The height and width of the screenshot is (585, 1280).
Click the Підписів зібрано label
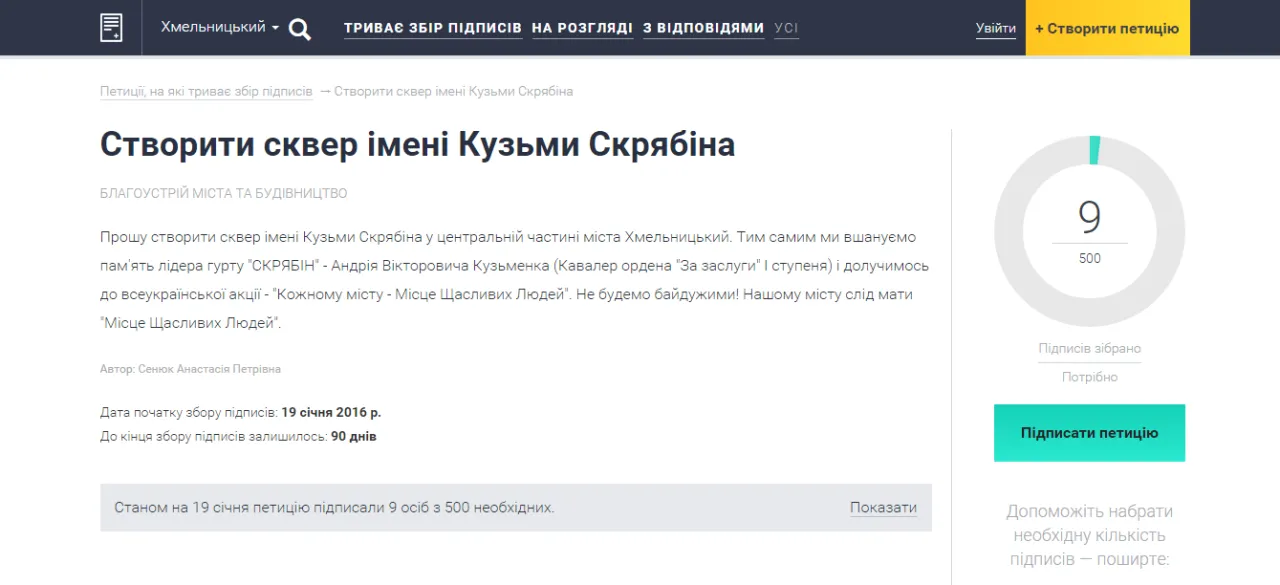coord(1089,348)
